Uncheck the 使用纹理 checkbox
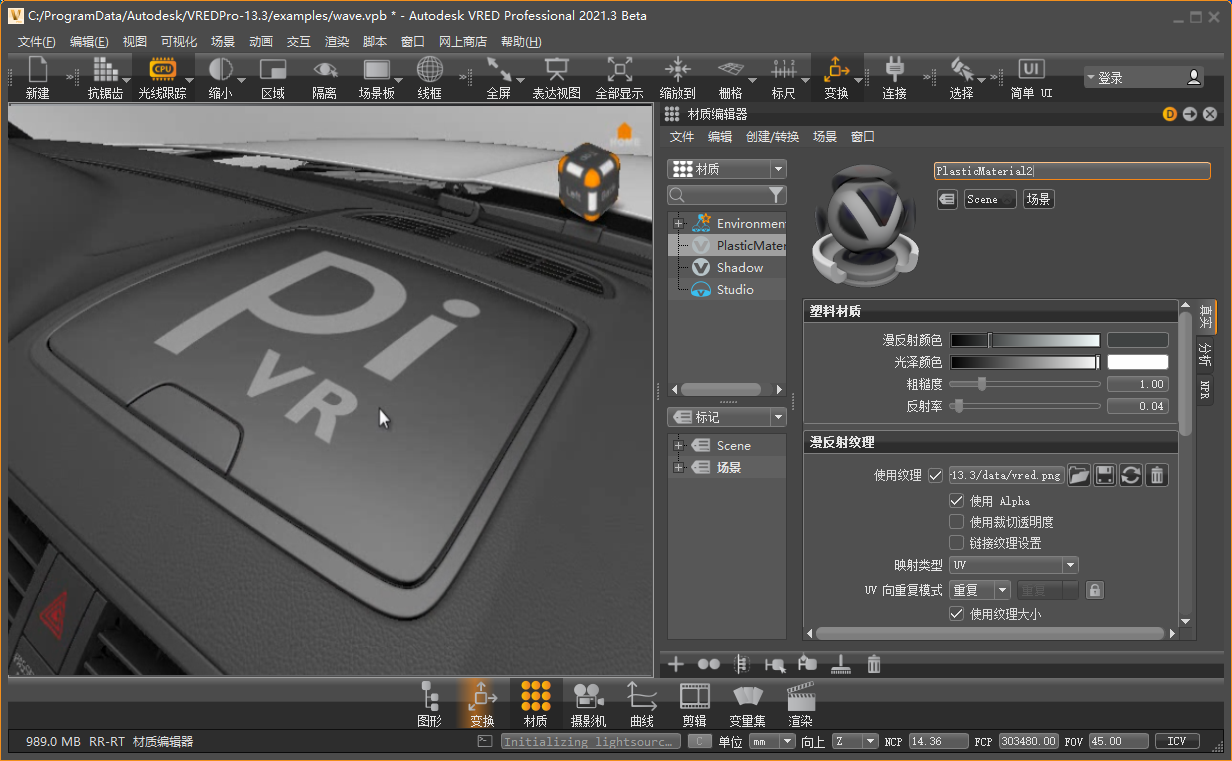 tap(936, 475)
